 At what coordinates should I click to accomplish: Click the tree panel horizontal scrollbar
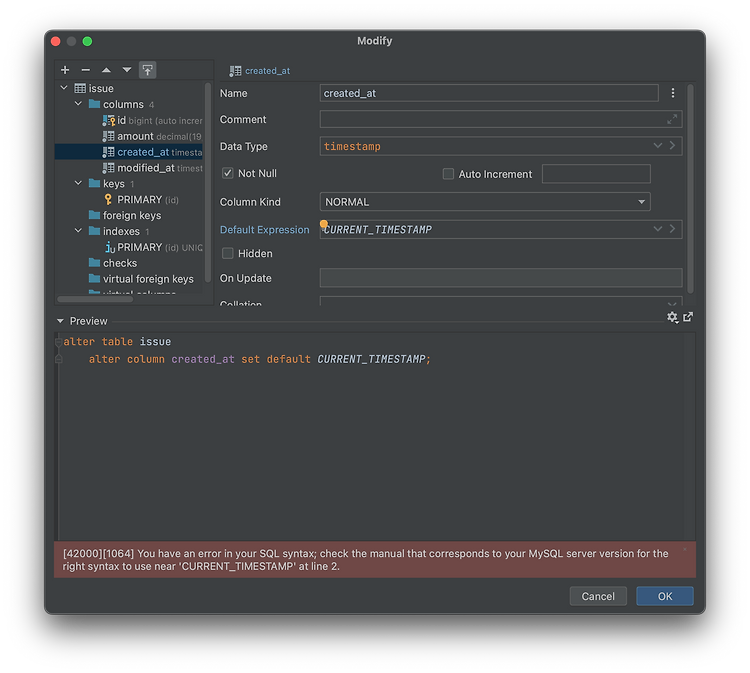pos(95,299)
